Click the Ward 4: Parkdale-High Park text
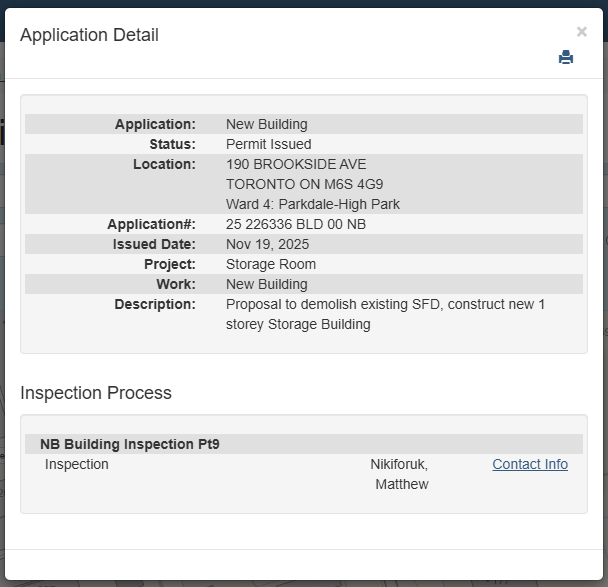 [313, 204]
